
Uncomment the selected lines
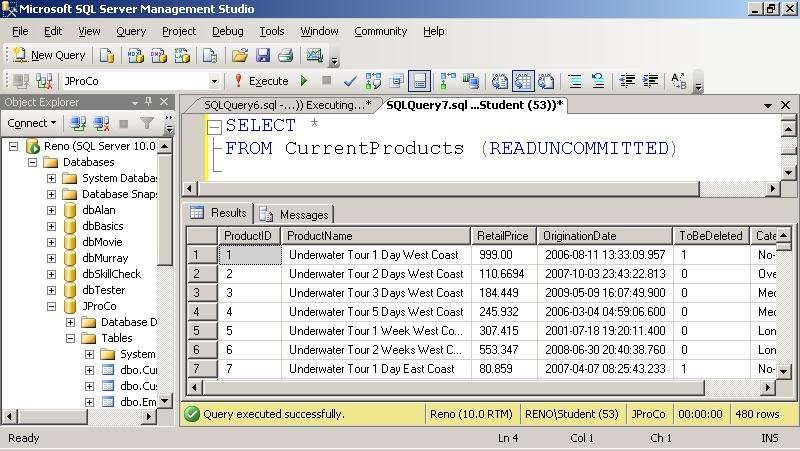tap(598, 81)
